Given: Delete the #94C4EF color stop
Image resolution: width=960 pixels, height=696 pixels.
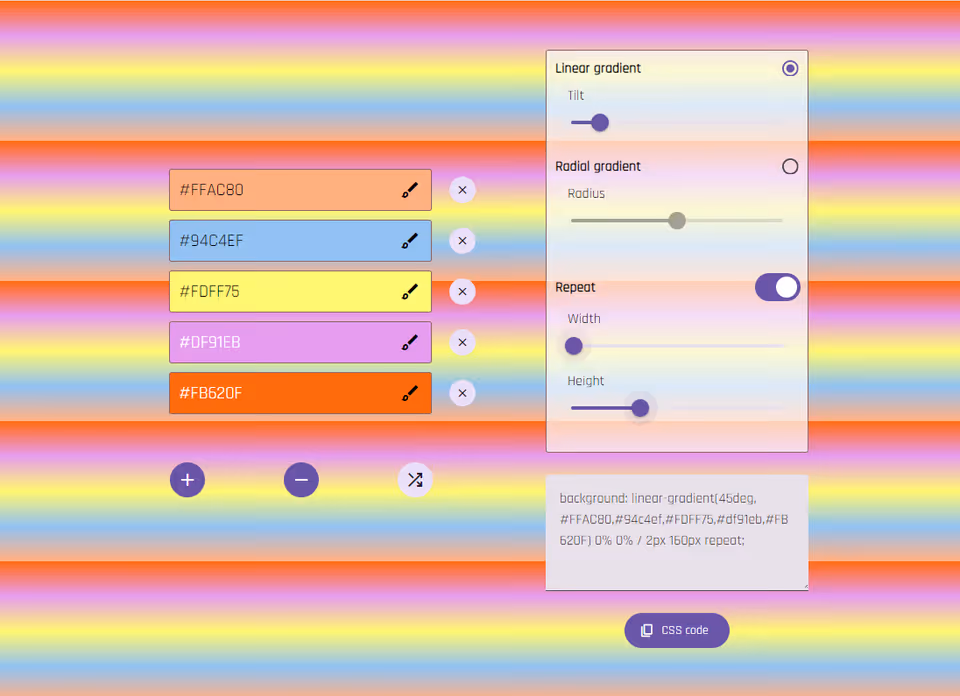Looking at the screenshot, I should (462, 241).
